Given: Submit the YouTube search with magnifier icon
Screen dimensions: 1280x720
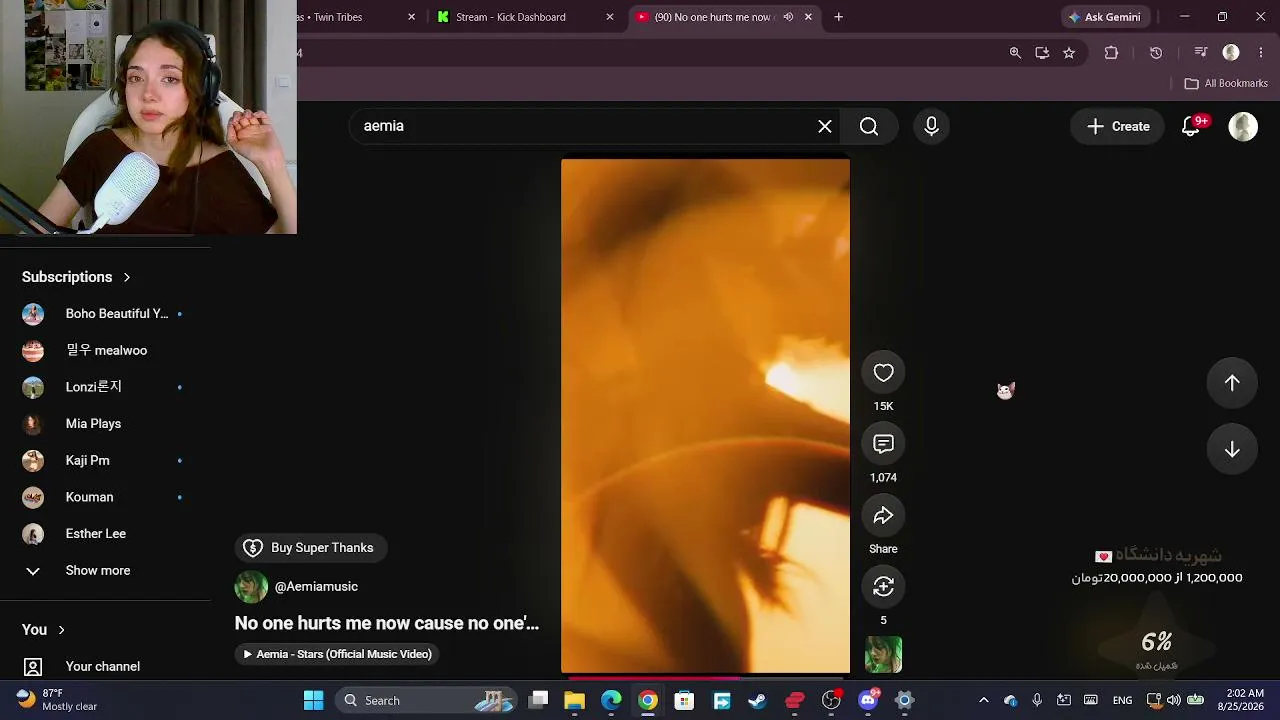Looking at the screenshot, I should click(x=869, y=126).
